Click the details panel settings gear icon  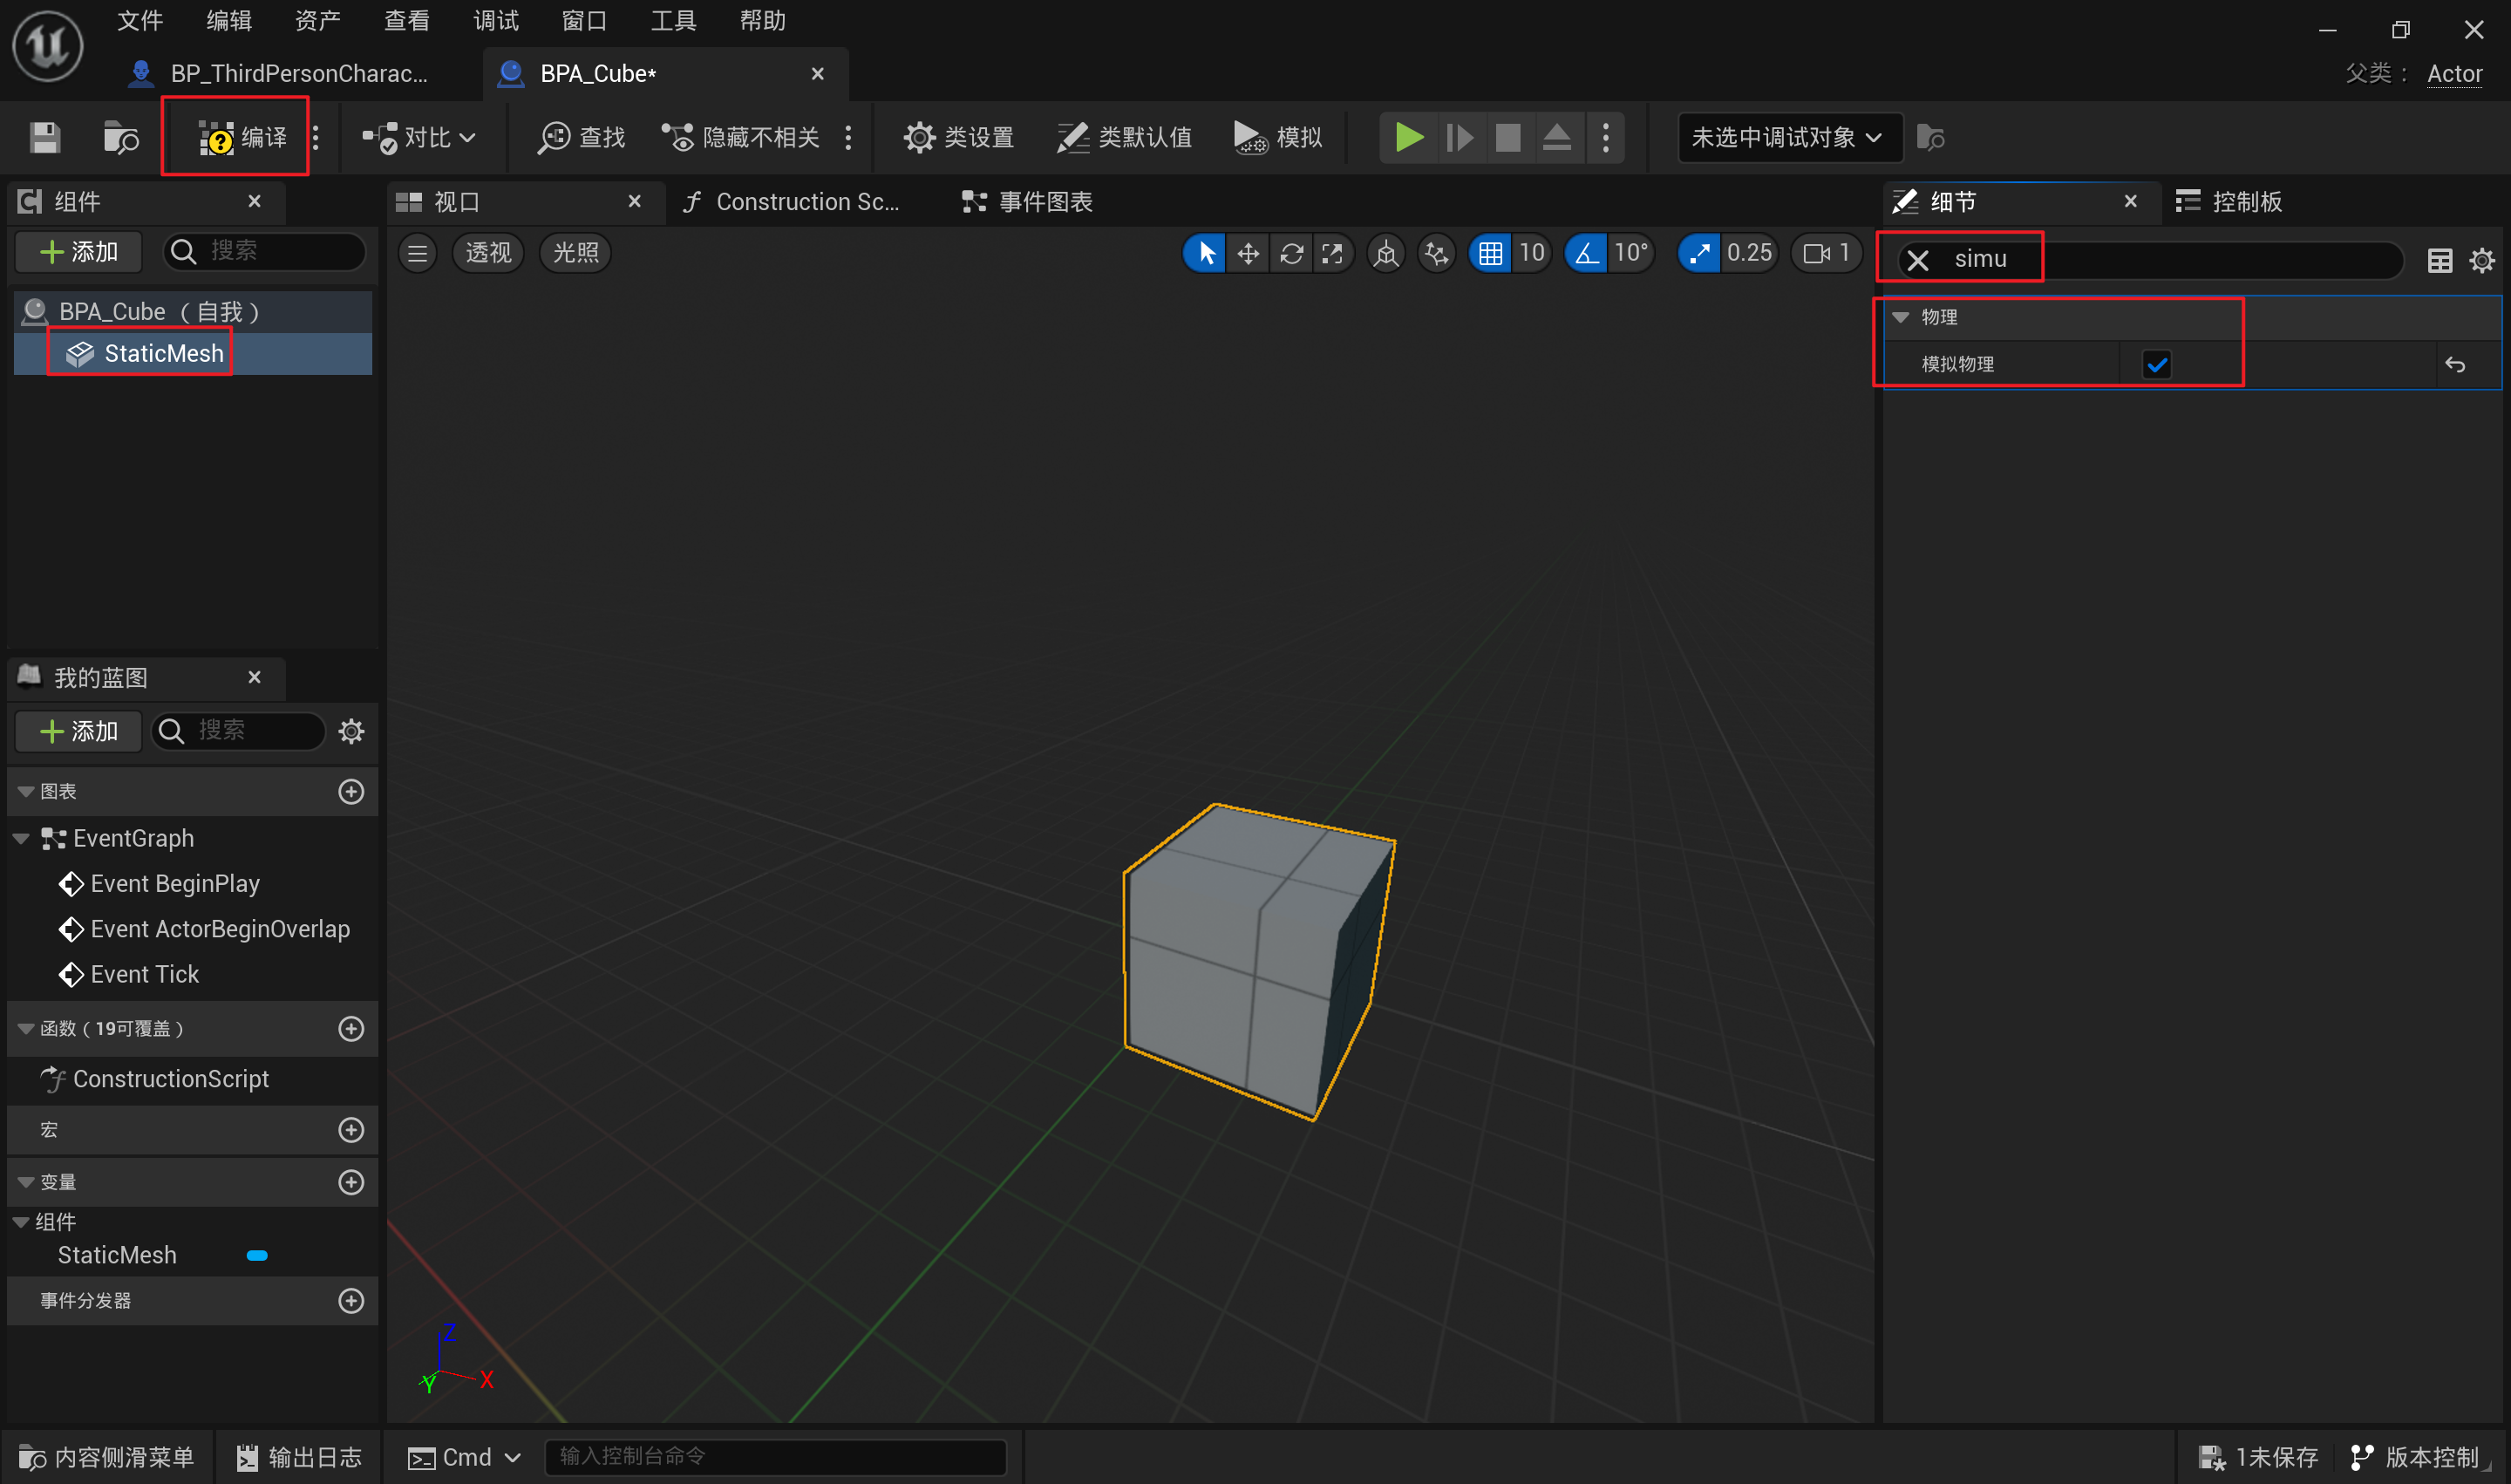(2481, 261)
